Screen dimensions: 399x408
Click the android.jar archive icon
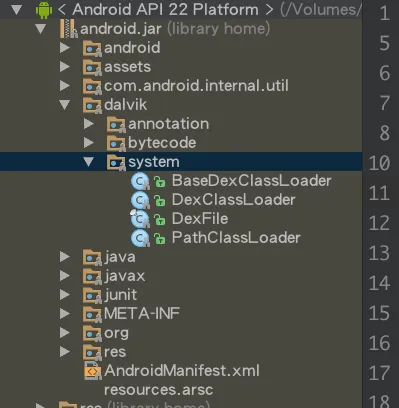point(69,29)
